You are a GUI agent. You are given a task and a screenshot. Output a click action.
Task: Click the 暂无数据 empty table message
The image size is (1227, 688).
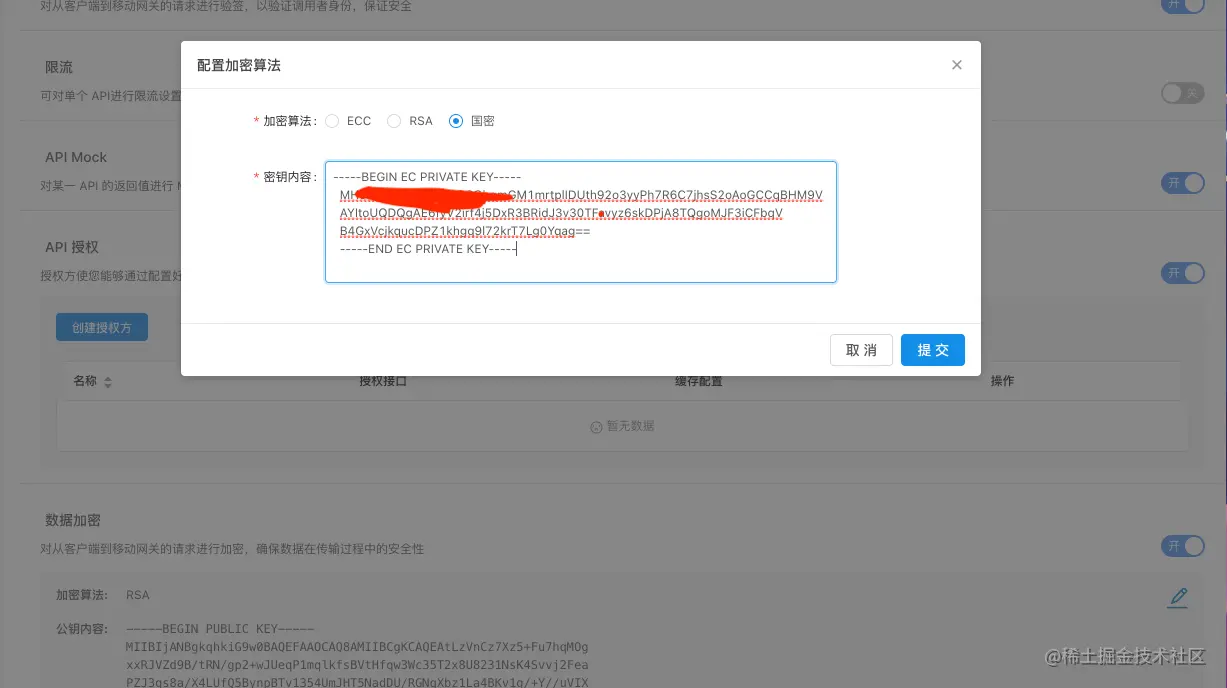(x=622, y=426)
